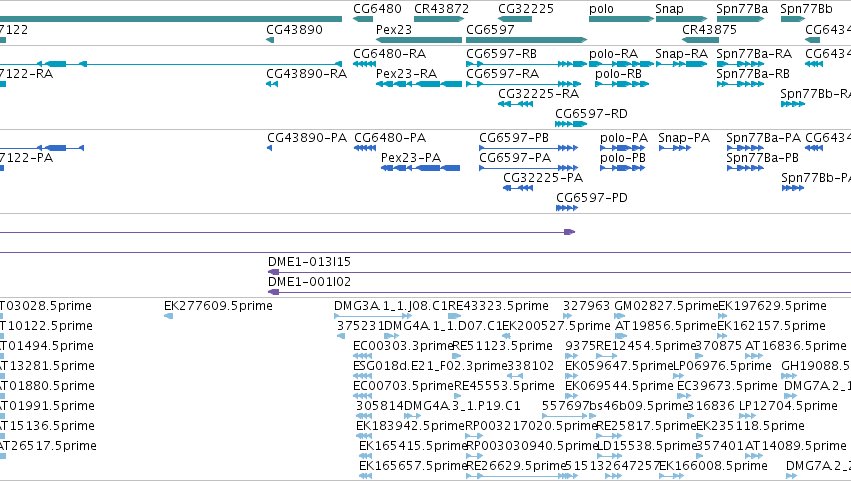This screenshot has height=481, width=851.
Task: Select the CG43890 gene label
Action: coord(294,29)
